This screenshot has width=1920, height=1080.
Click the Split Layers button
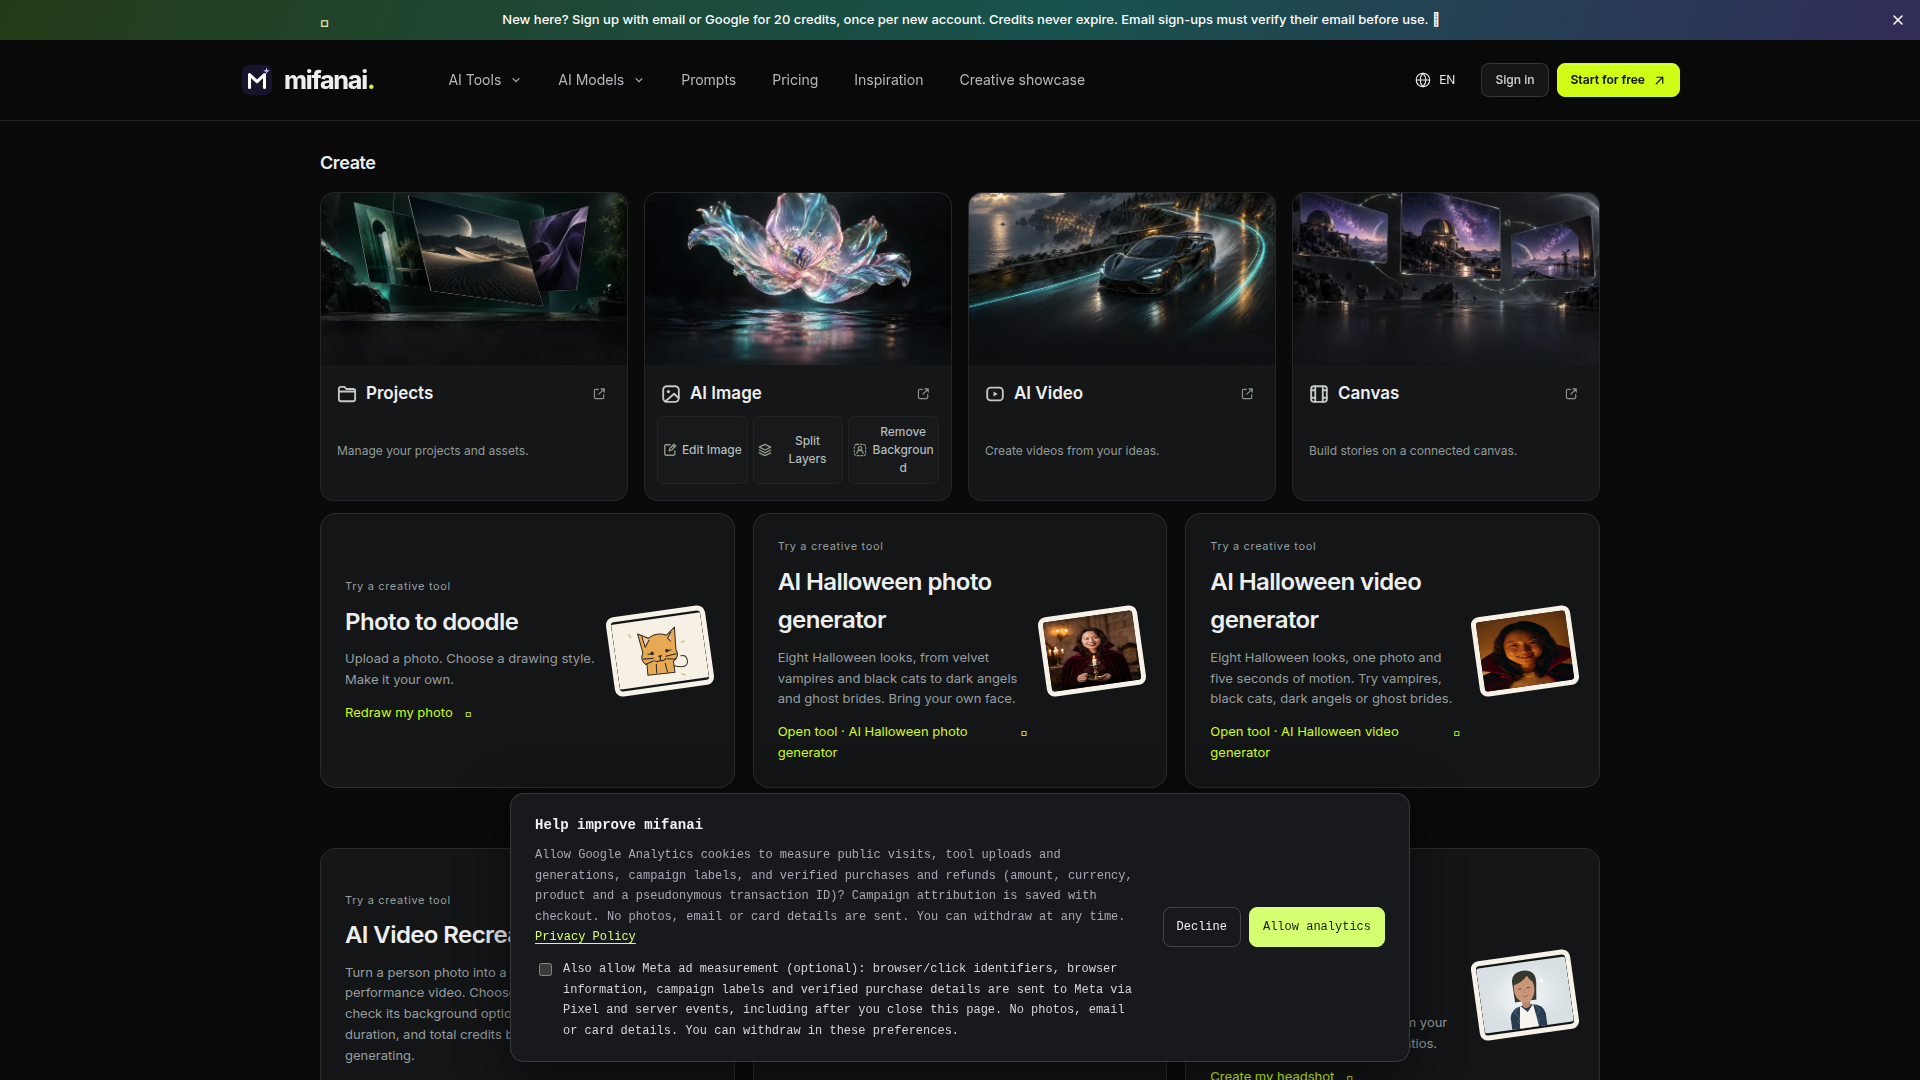point(797,450)
